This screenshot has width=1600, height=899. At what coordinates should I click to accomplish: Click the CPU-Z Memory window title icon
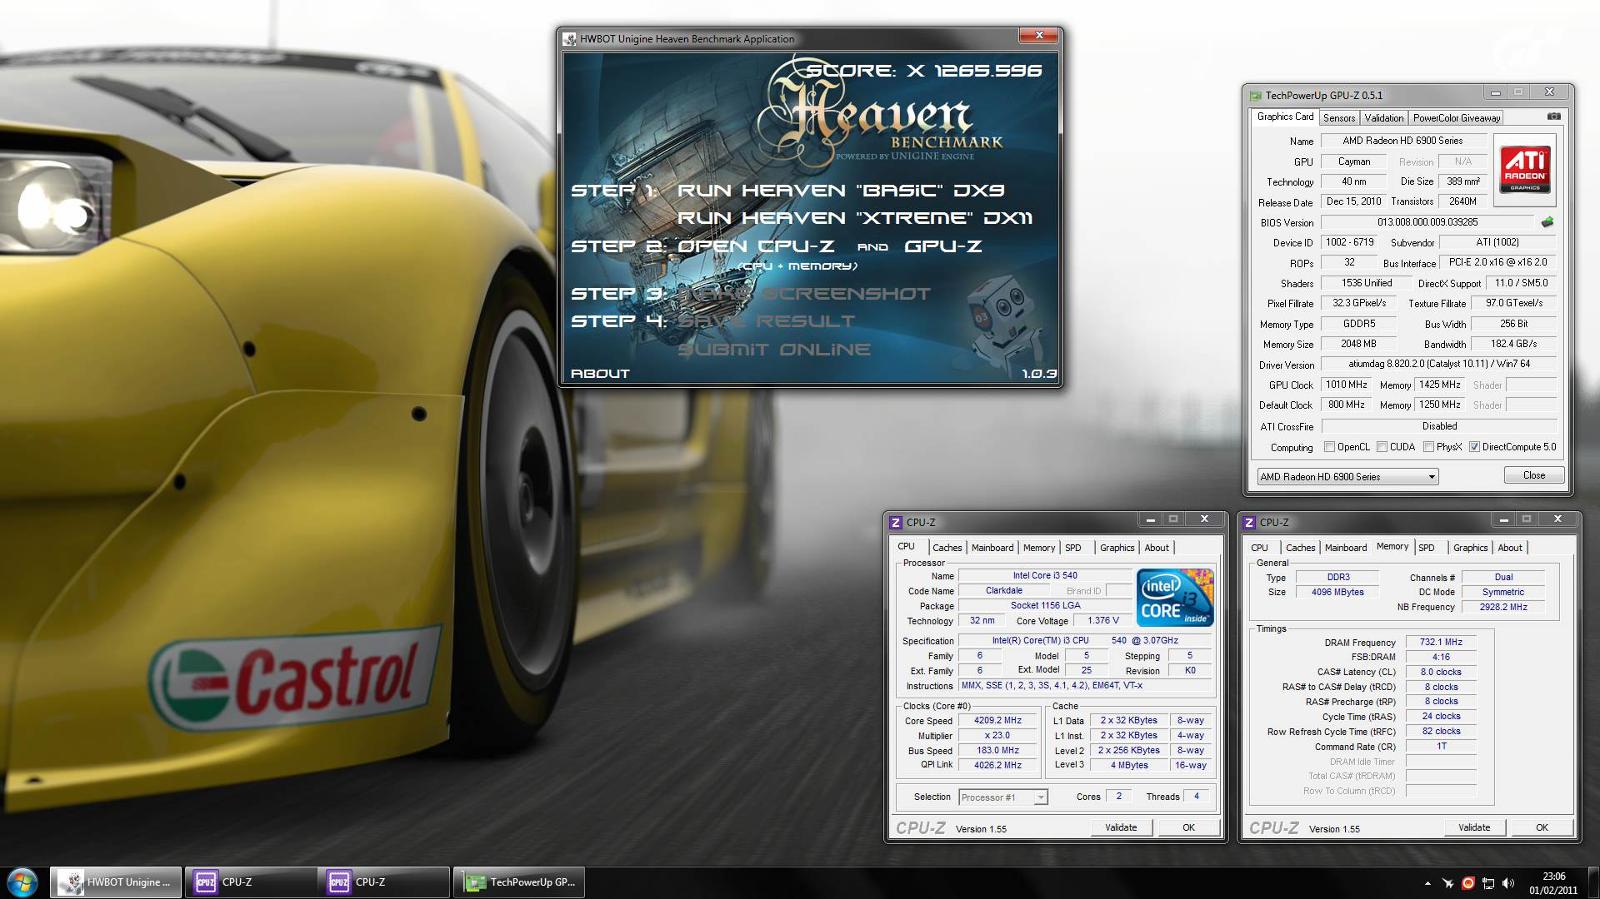pos(1249,522)
